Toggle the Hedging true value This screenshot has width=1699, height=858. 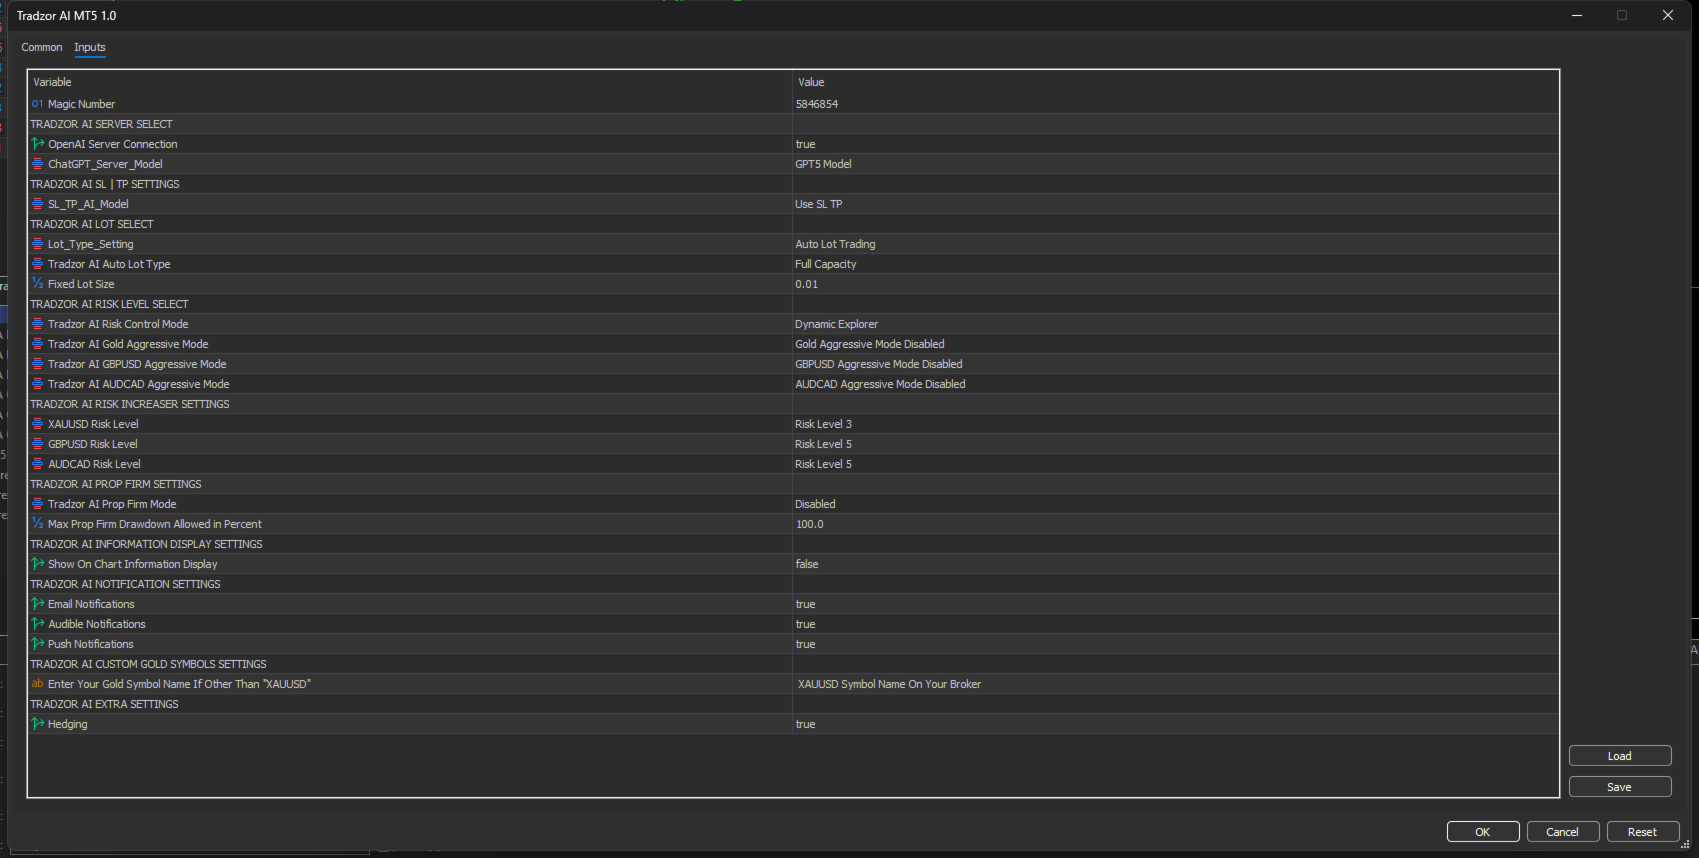[x=1175, y=724]
